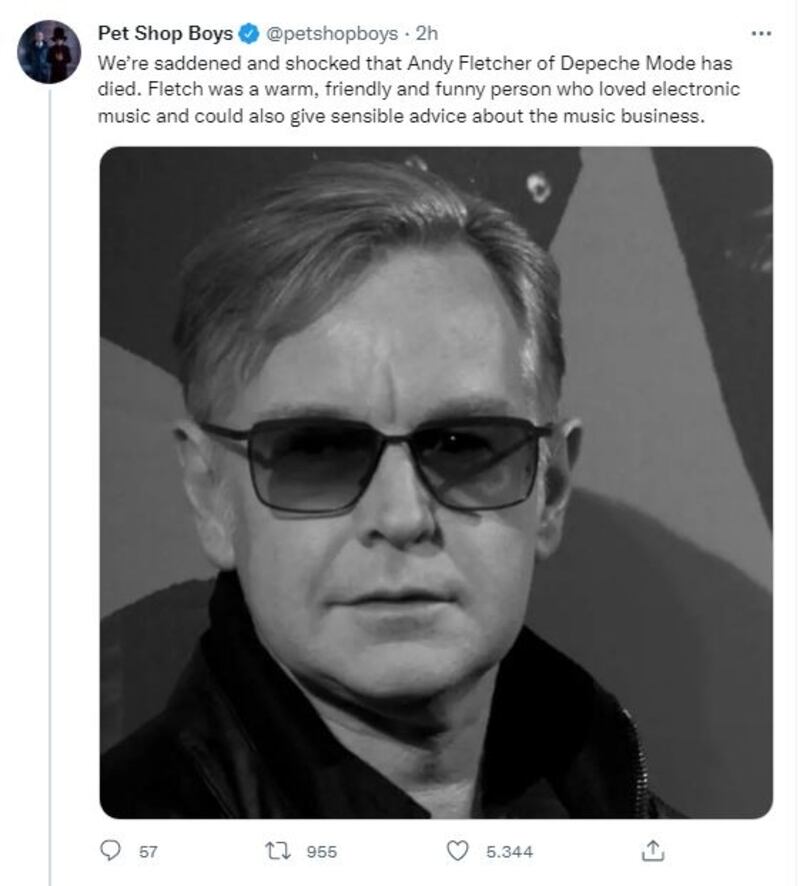Screen dimensions: 800x886
Task: Click the reply count 57
Action: click(148, 852)
